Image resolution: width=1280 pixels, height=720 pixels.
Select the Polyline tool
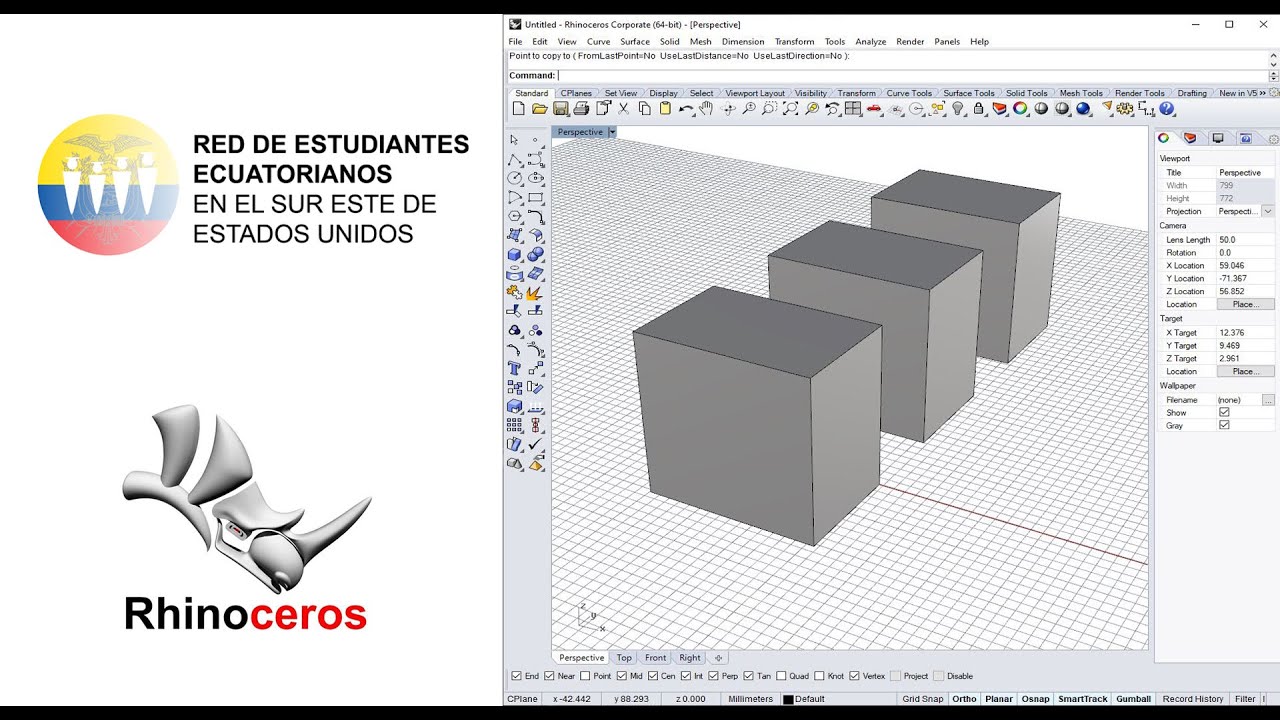coord(514,159)
